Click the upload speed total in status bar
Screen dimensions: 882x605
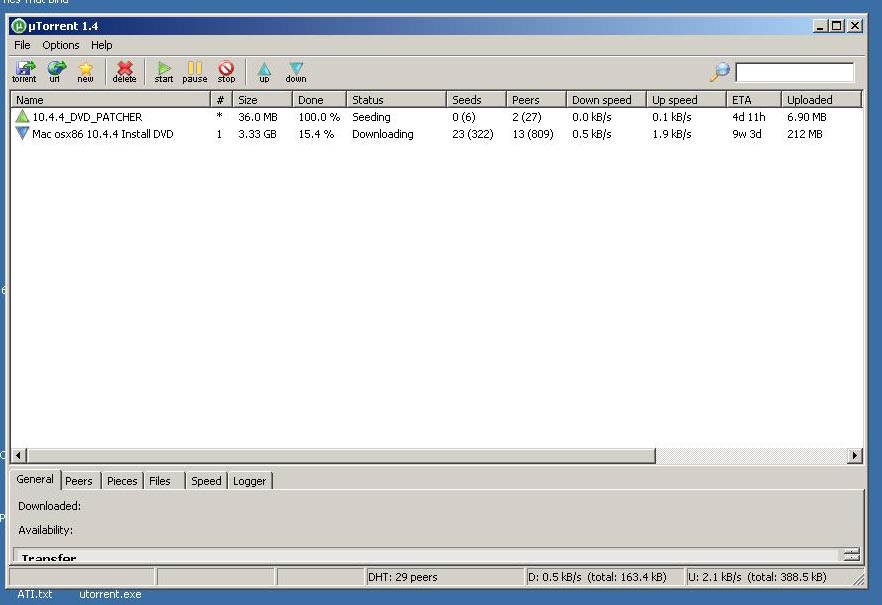[768, 577]
